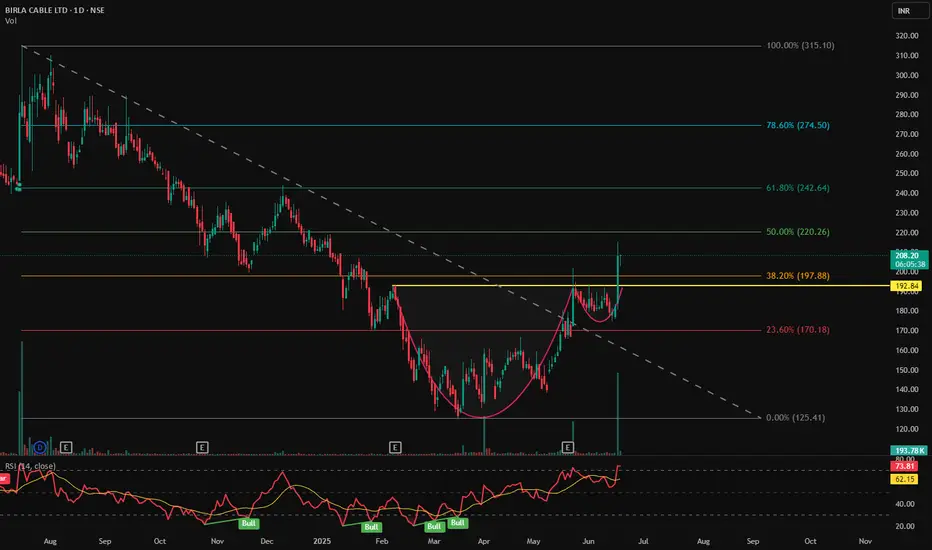Click the Apr label on time axis

pyautogui.click(x=484, y=541)
